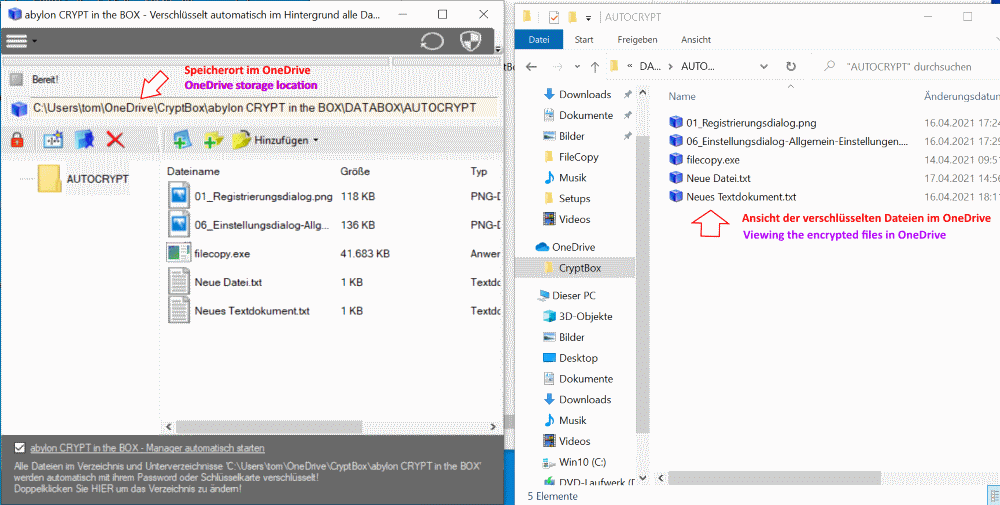Viewport: 1000px width, 505px height.
Task: Click the blue cube icon beside path field
Action: [x=19, y=108]
